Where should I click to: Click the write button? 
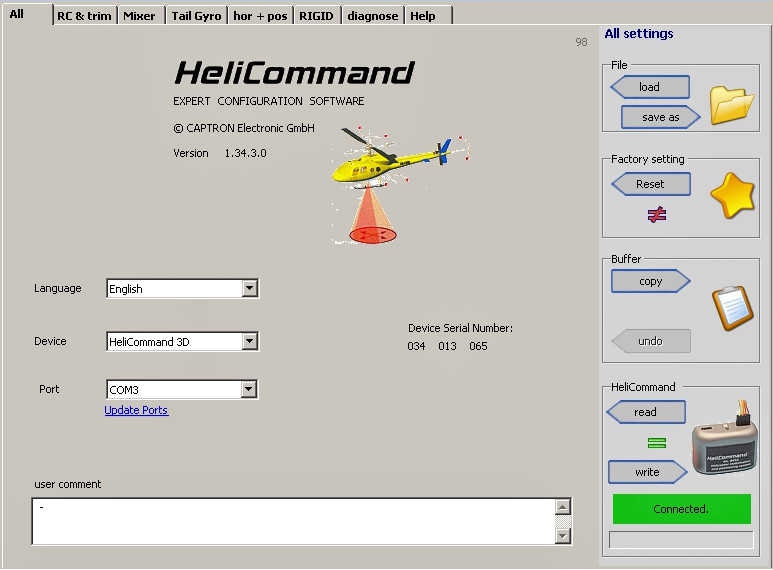648,472
